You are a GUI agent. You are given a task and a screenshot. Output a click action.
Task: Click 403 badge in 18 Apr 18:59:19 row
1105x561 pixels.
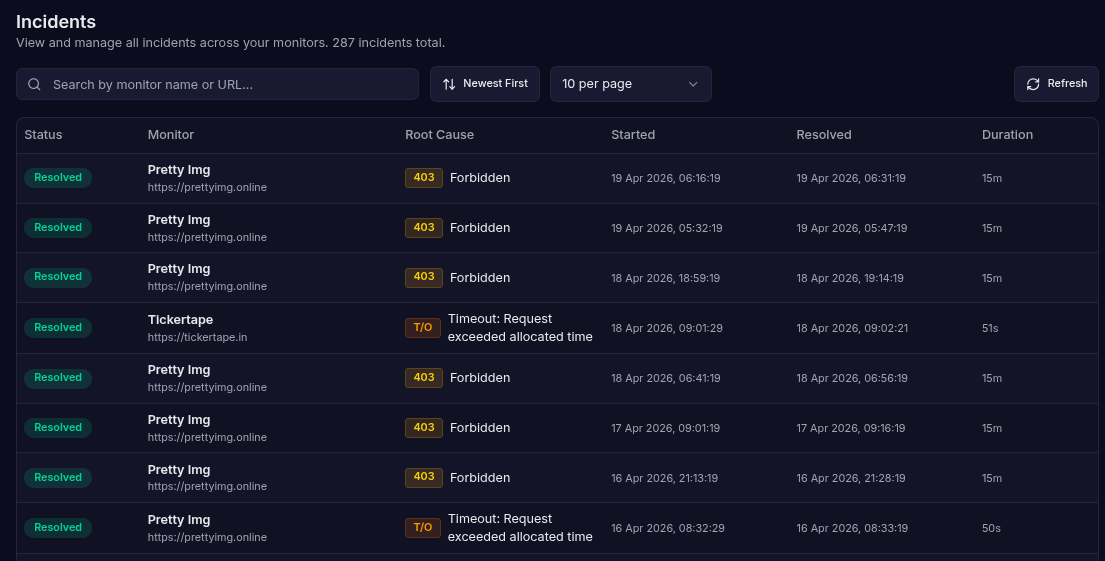(424, 277)
